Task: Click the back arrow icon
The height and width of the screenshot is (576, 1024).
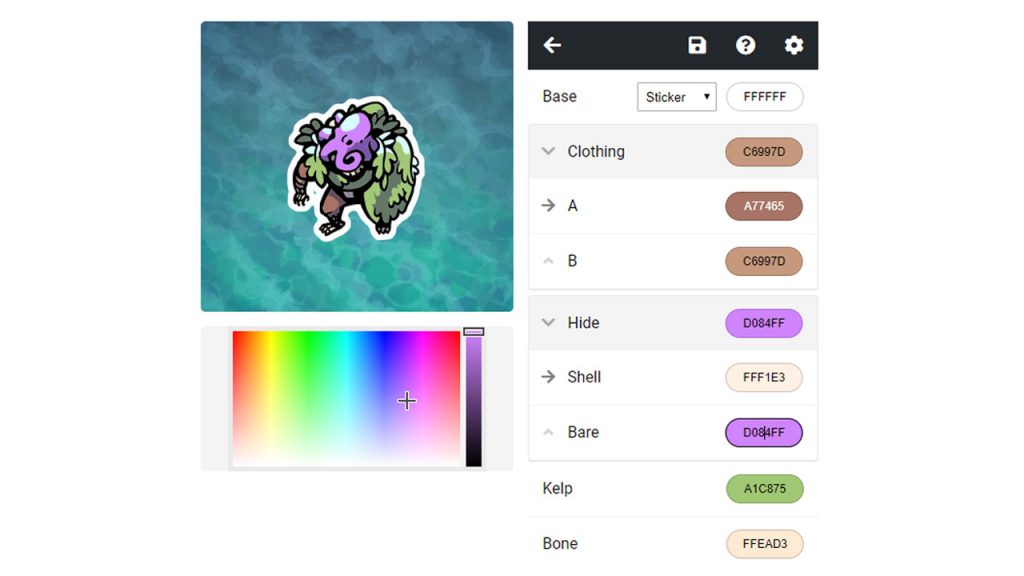Action: 552,45
